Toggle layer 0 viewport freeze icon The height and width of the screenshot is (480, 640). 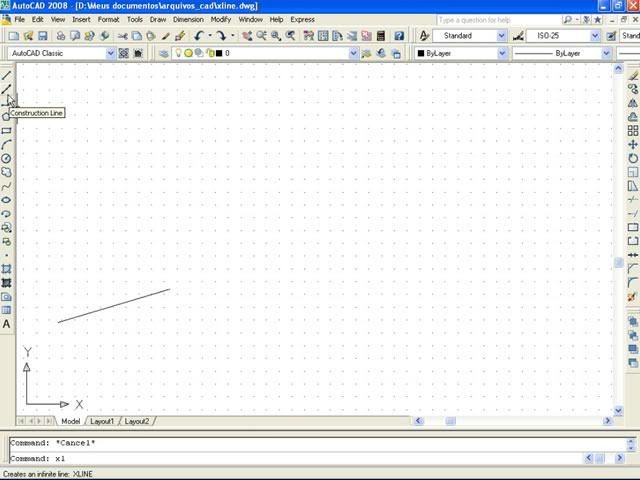[x=199, y=53]
